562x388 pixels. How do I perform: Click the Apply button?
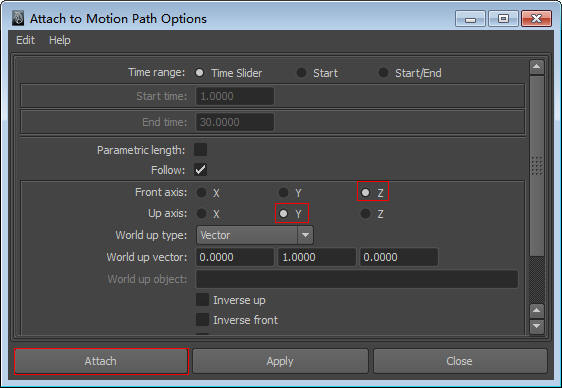point(280,361)
